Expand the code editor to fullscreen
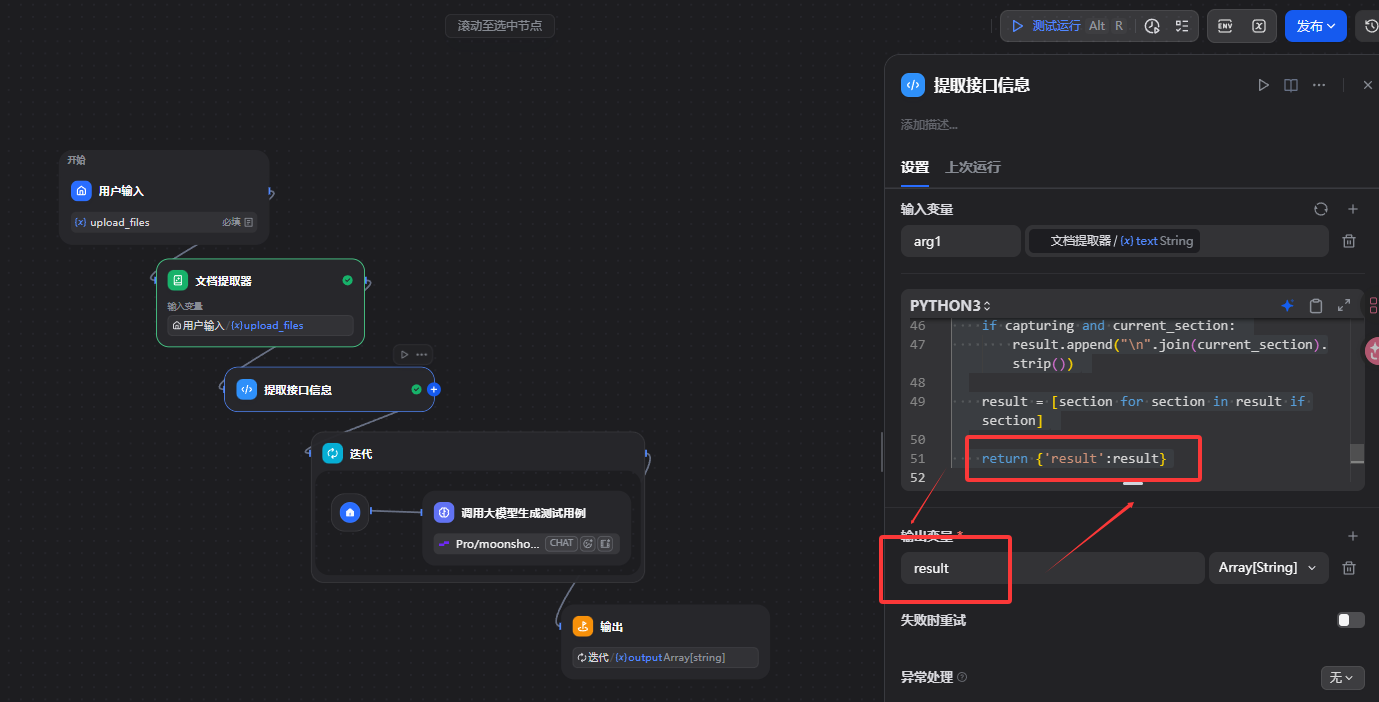 [1344, 306]
